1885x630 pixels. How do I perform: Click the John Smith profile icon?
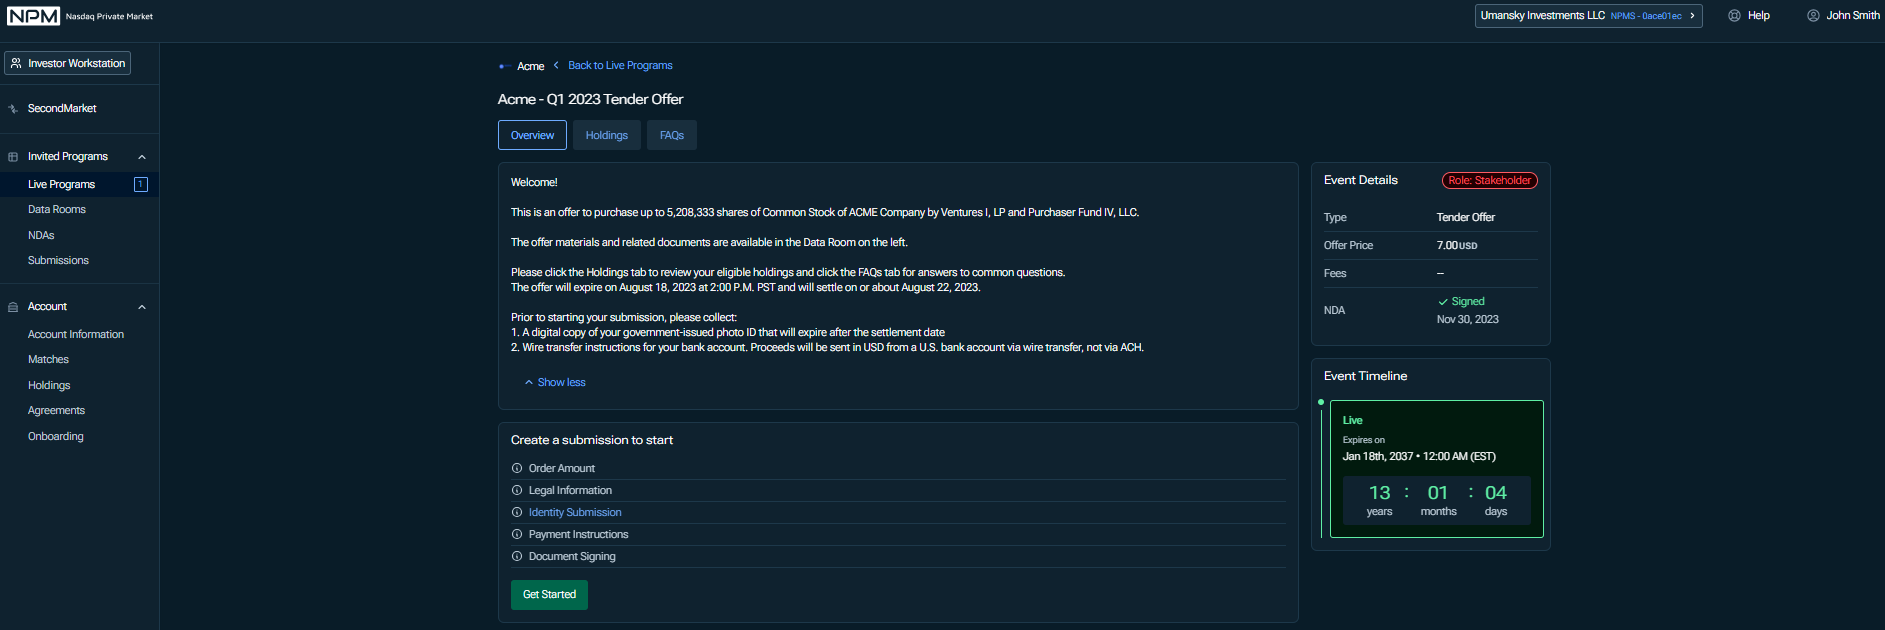click(1813, 16)
